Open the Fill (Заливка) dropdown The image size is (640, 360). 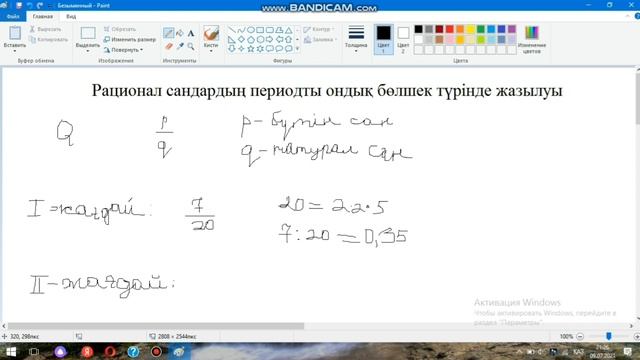(x=320, y=40)
